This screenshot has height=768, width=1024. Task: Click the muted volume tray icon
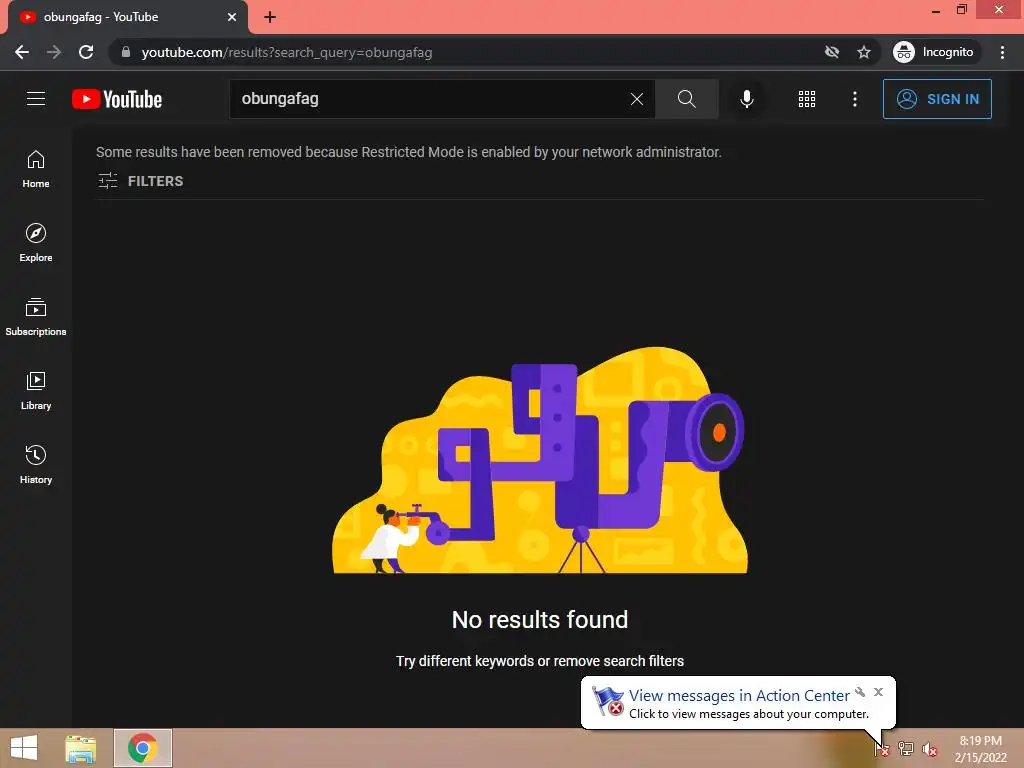coord(929,749)
